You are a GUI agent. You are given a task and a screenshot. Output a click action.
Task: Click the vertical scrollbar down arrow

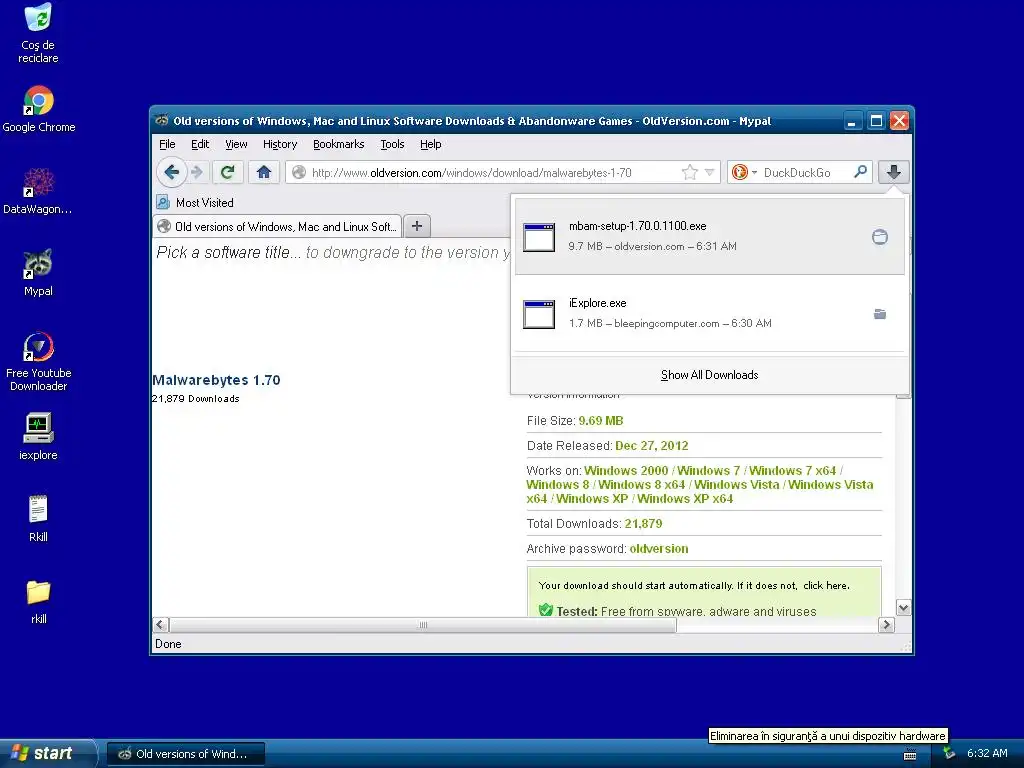903,608
